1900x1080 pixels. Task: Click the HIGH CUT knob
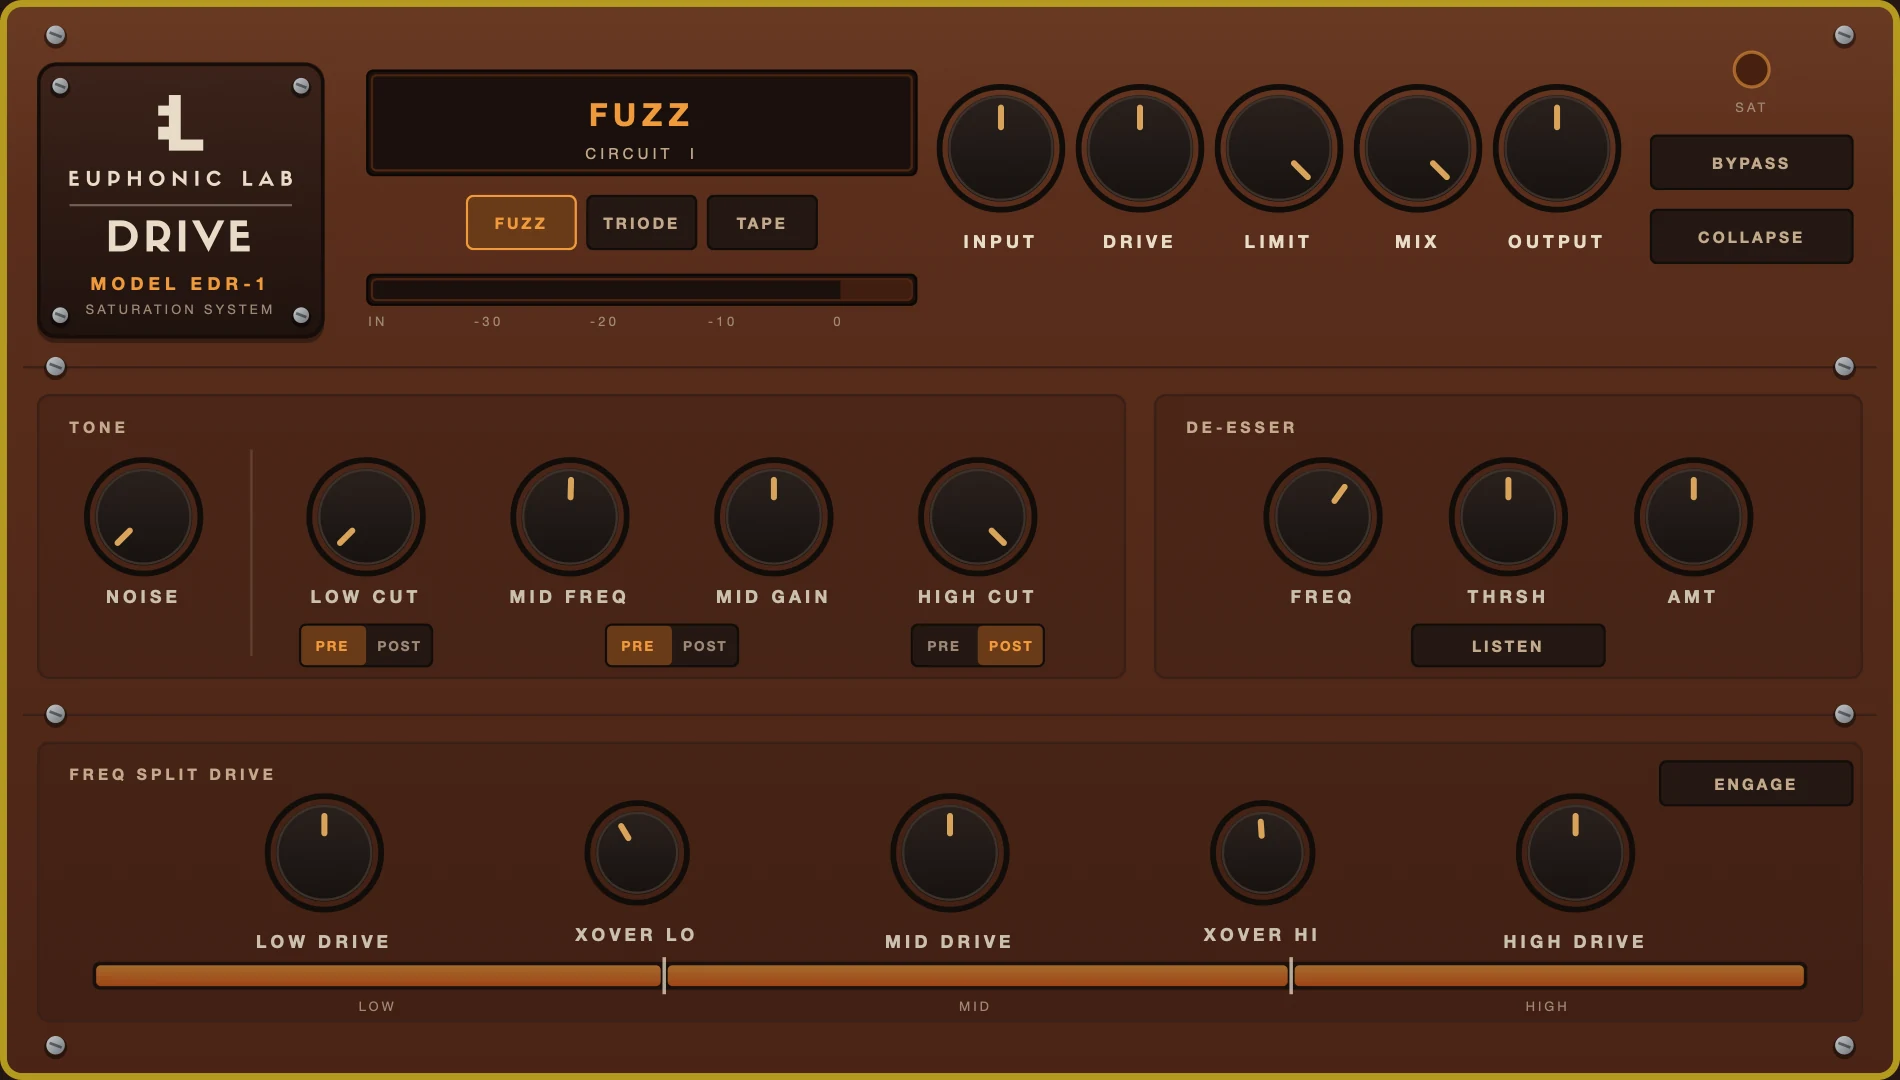(977, 517)
